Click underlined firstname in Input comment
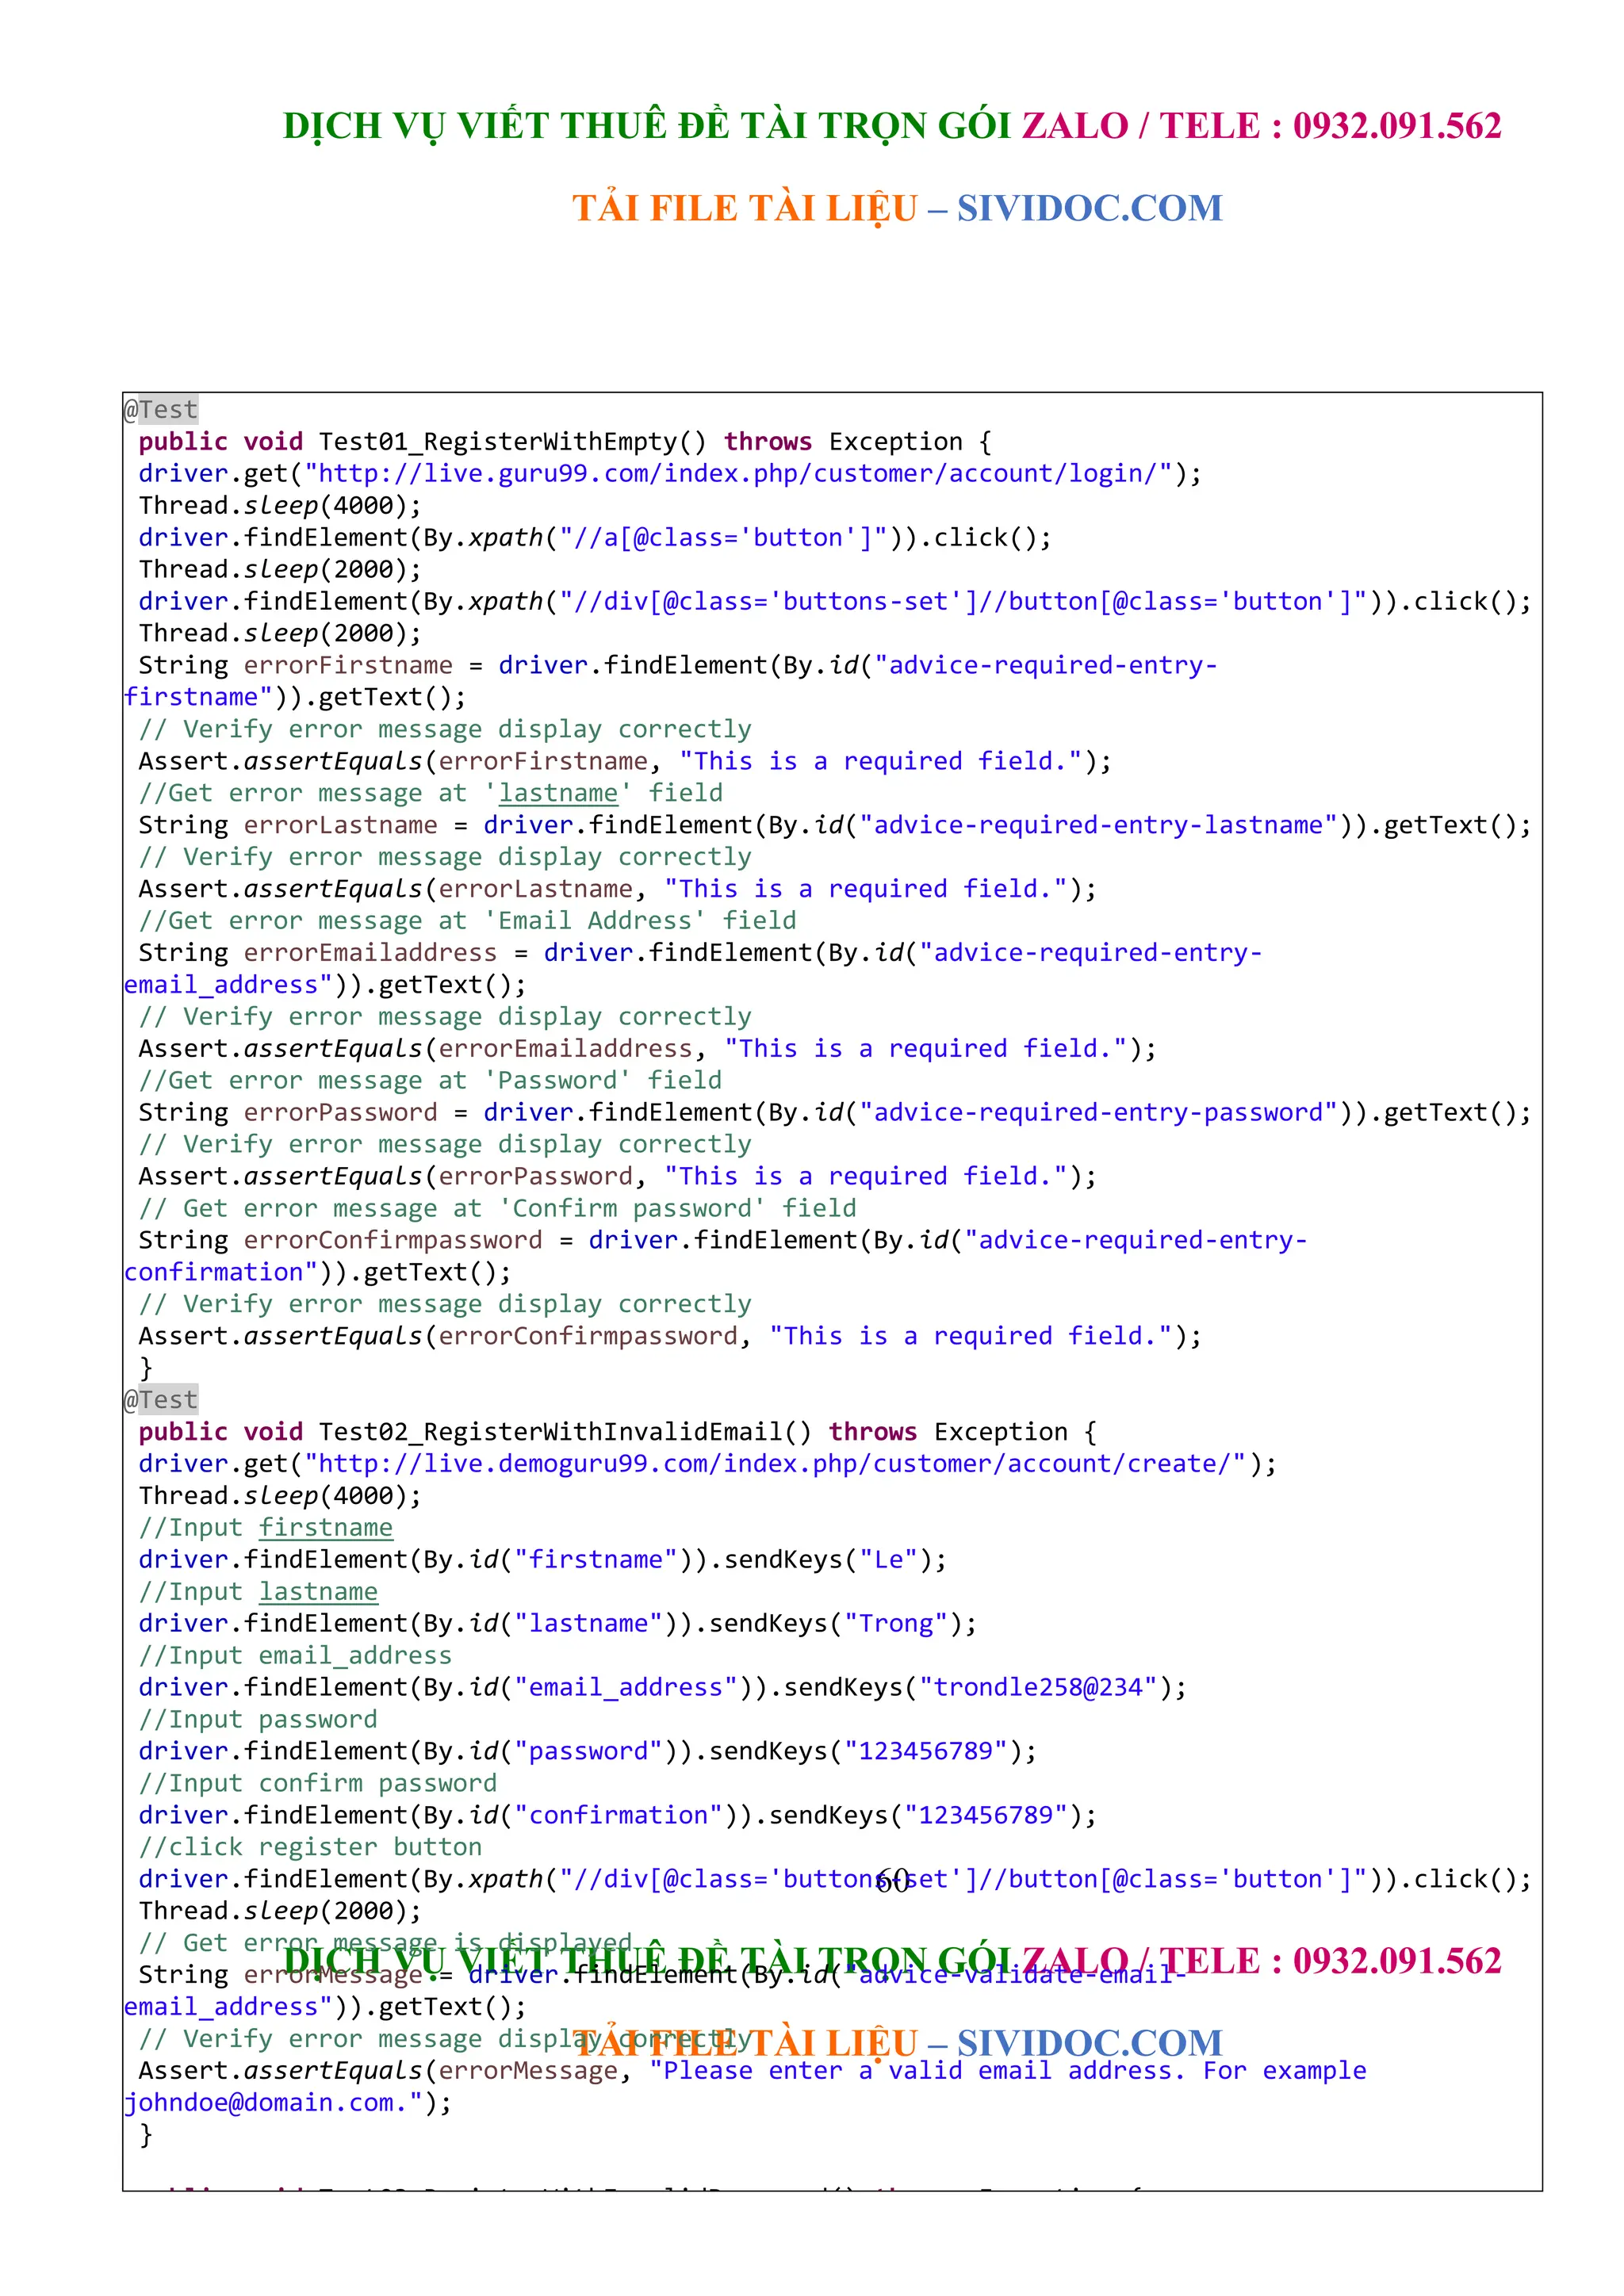1624x2296 pixels. pyautogui.click(x=325, y=1527)
